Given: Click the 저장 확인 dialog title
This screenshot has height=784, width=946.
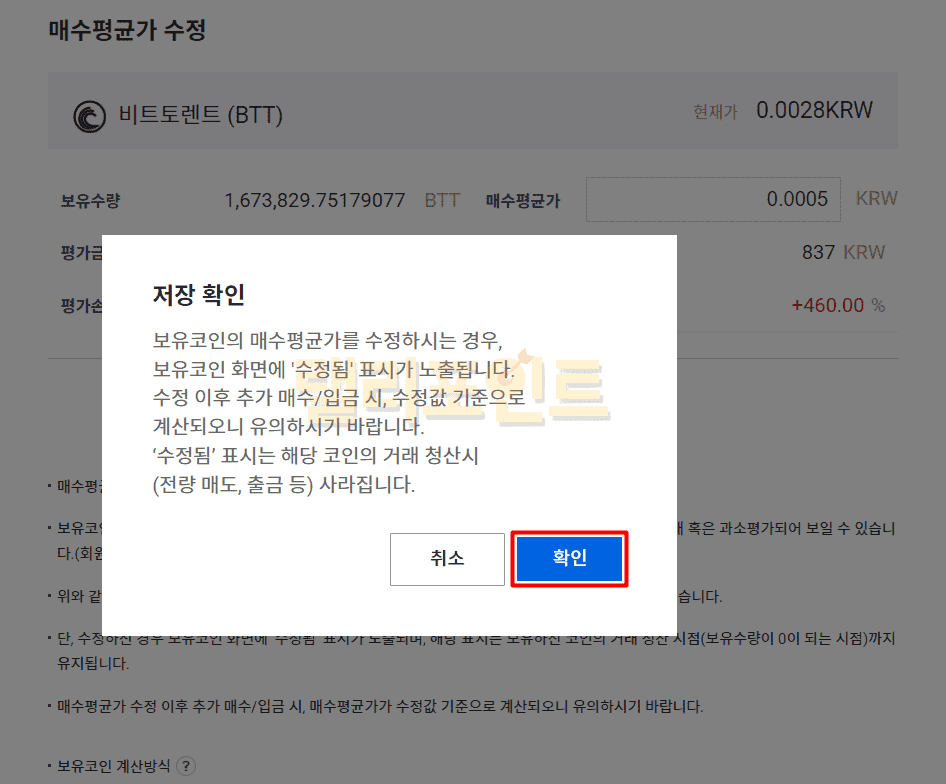Looking at the screenshot, I should (198, 295).
